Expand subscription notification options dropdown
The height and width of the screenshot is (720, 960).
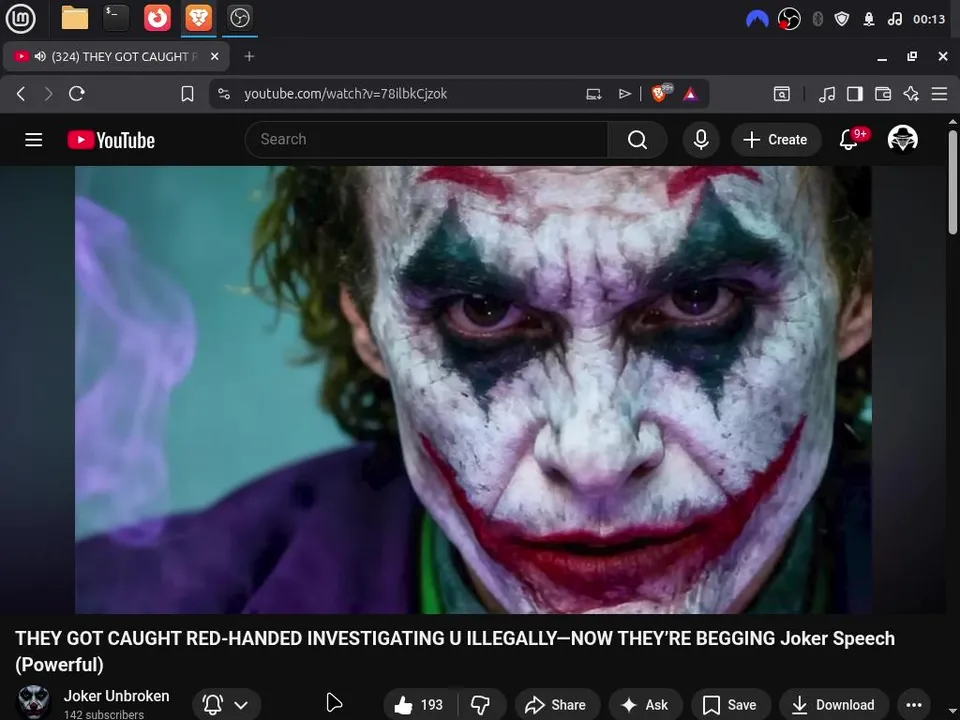(x=227, y=705)
